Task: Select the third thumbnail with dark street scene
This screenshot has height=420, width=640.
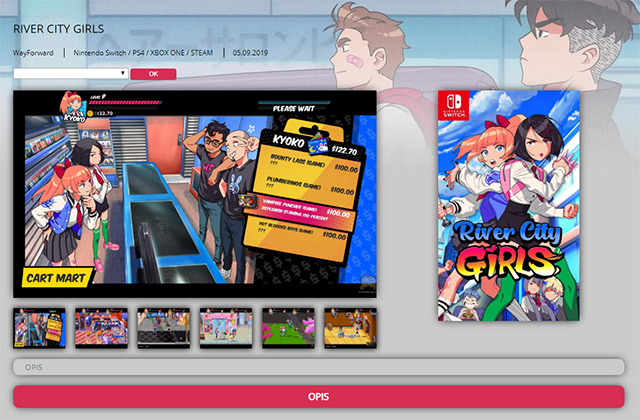Action: 164,328
